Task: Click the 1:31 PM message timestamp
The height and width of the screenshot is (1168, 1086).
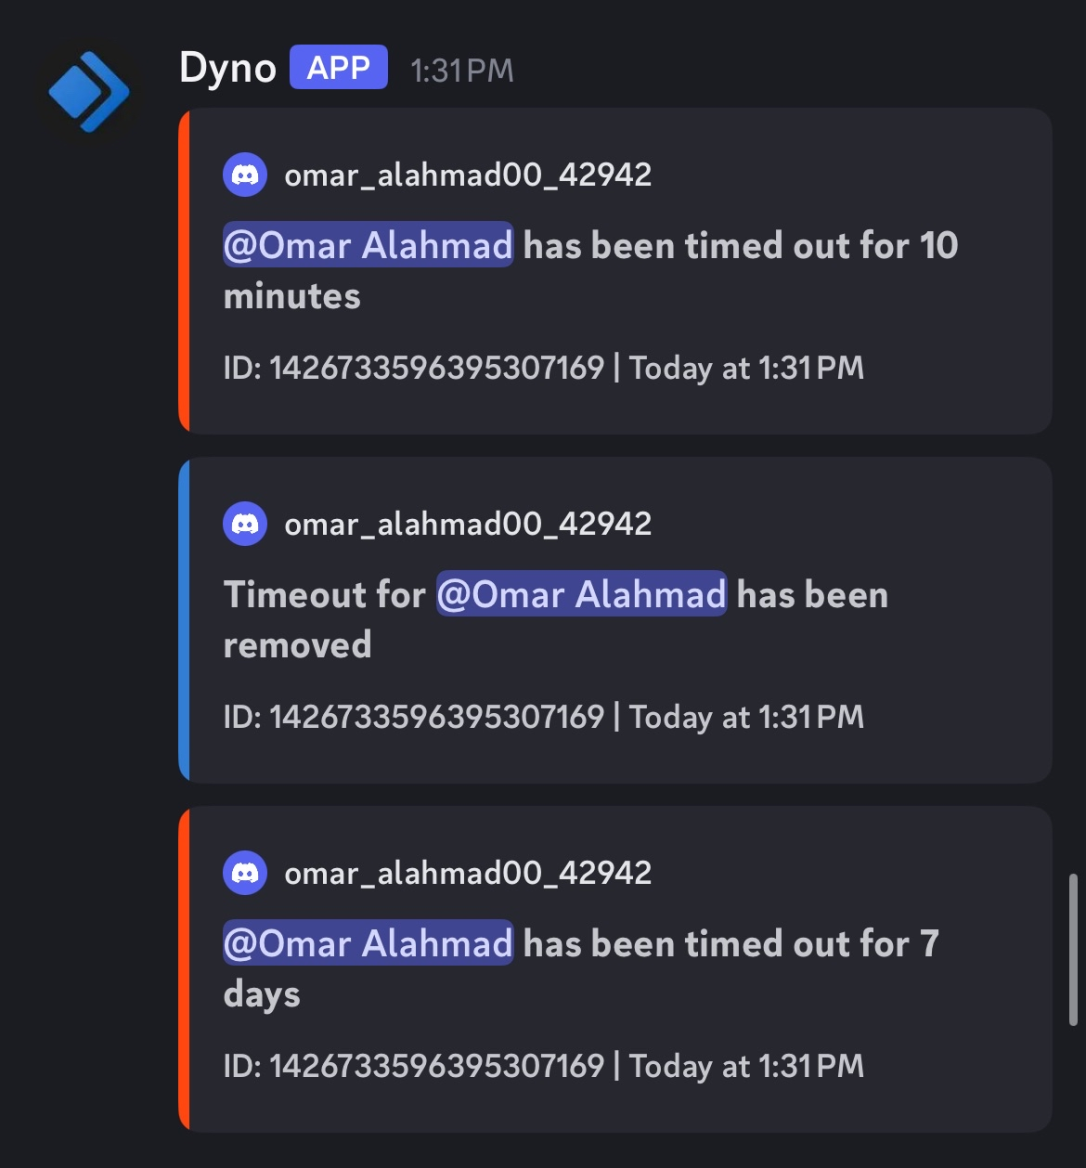Action: pos(462,70)
